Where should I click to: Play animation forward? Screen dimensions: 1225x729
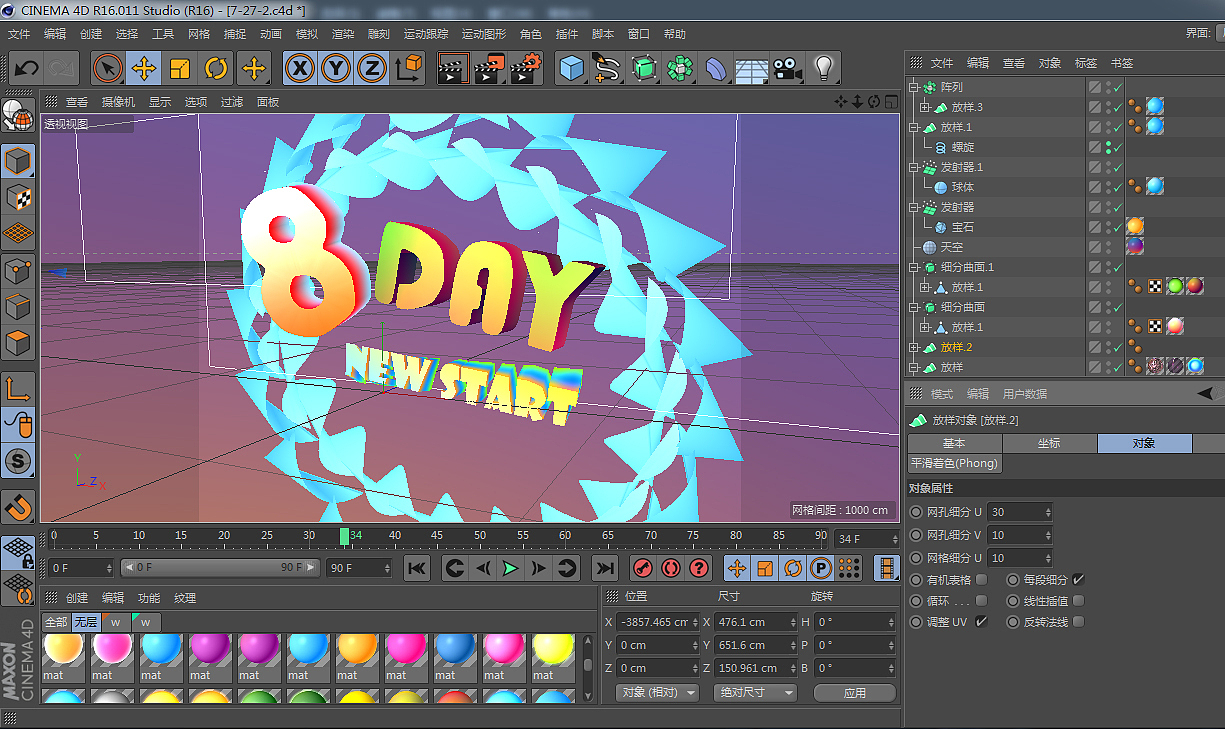point(511,568)
